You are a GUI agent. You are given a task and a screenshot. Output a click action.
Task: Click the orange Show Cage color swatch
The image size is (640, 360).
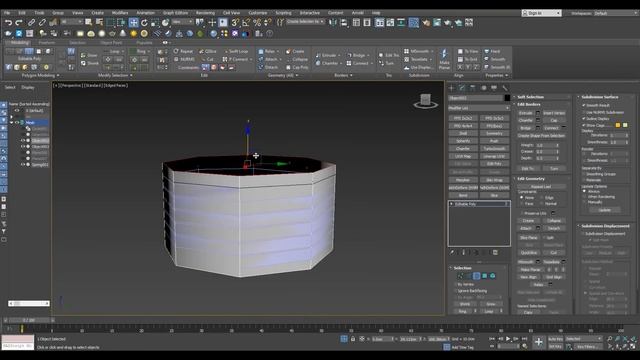[x=618, y=125]
